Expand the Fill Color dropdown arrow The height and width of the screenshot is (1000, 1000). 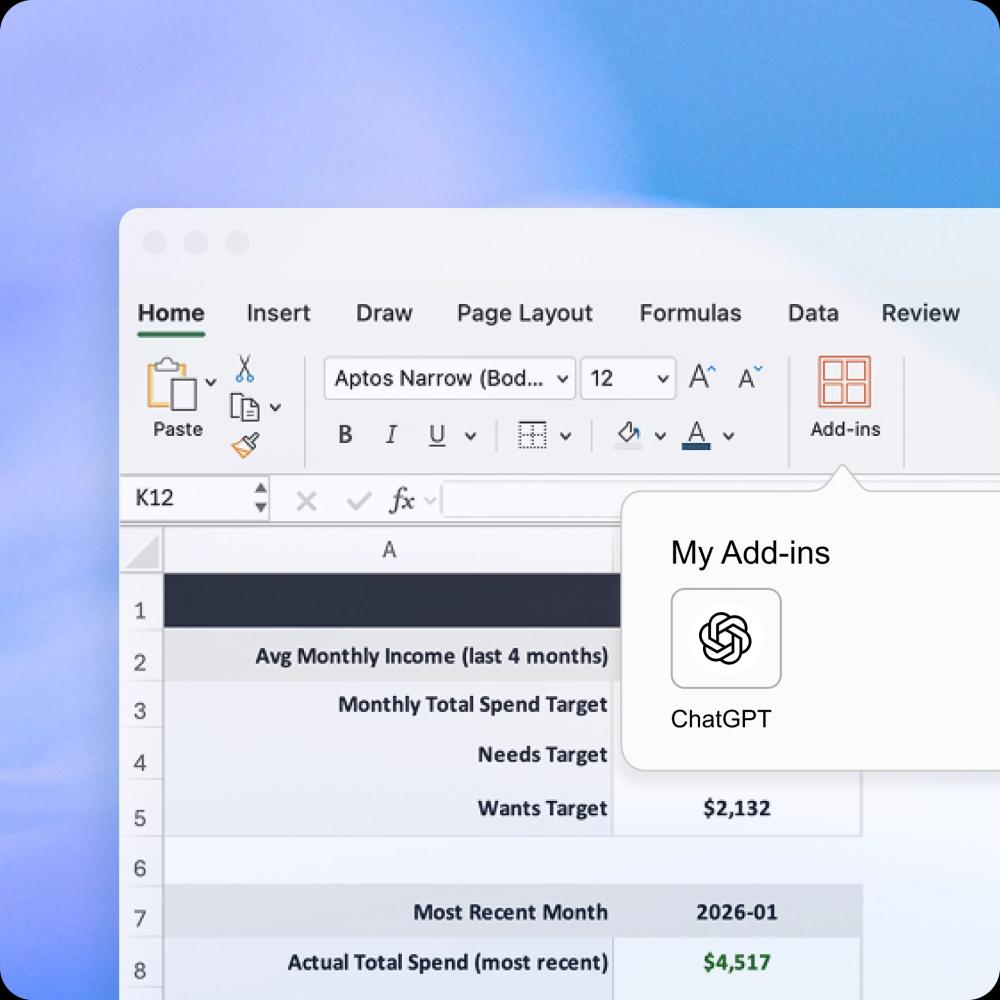pos(660,436)
